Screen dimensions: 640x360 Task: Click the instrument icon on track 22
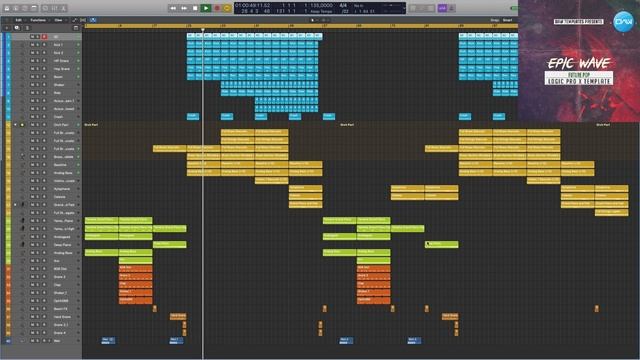[x=22, y=205]
